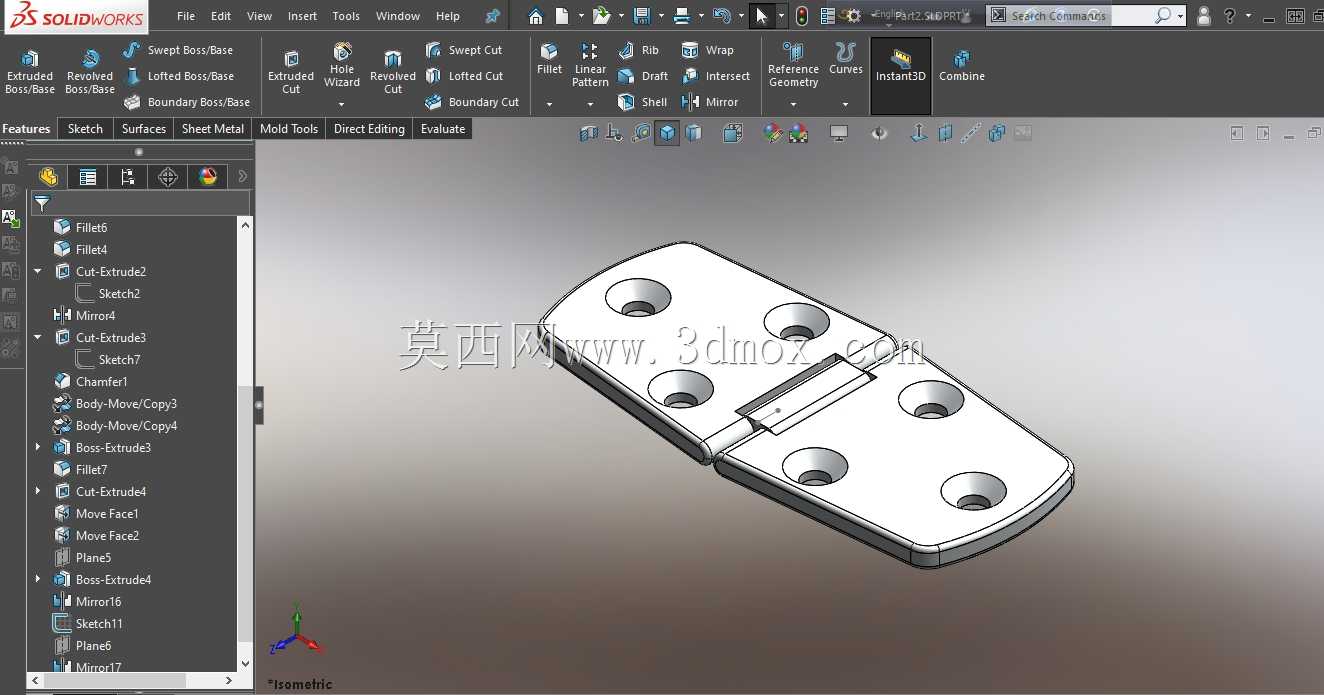Toggle Instant3D mode
This screenshot has width=1324, height=695.
pyautogui.click(x=901, y=76)
